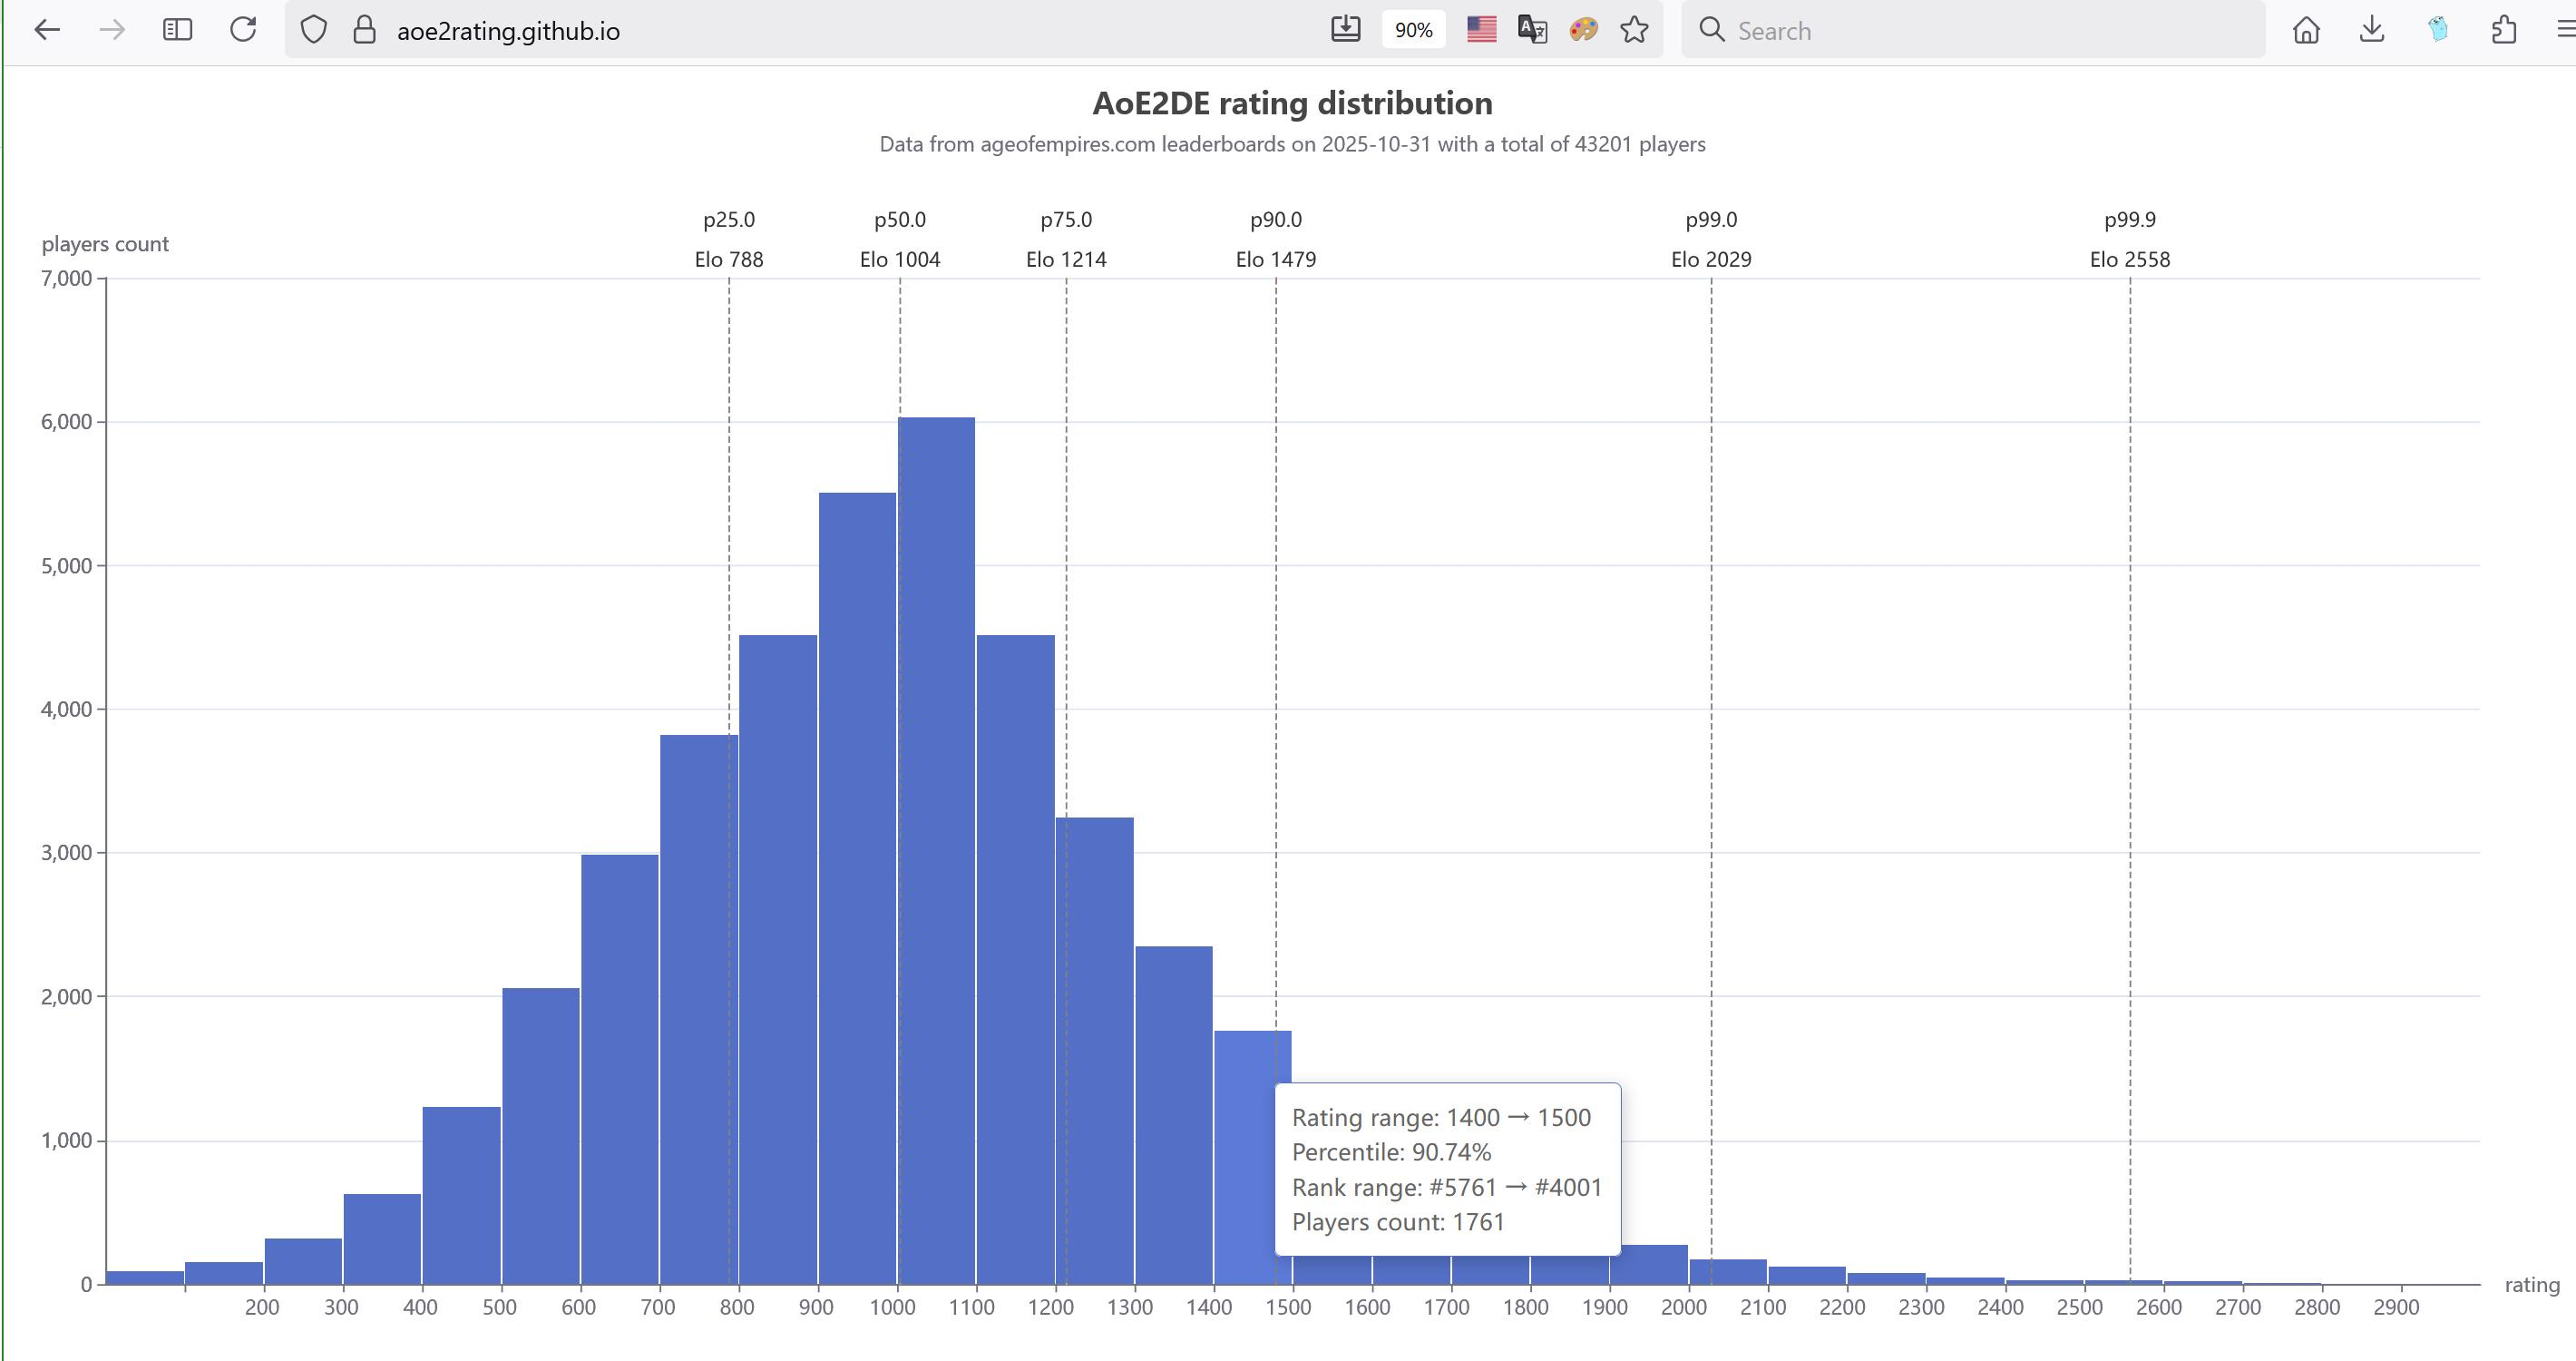Open the downloads arrow icon
2576x1361 pixels.
tap(2372, 30)
